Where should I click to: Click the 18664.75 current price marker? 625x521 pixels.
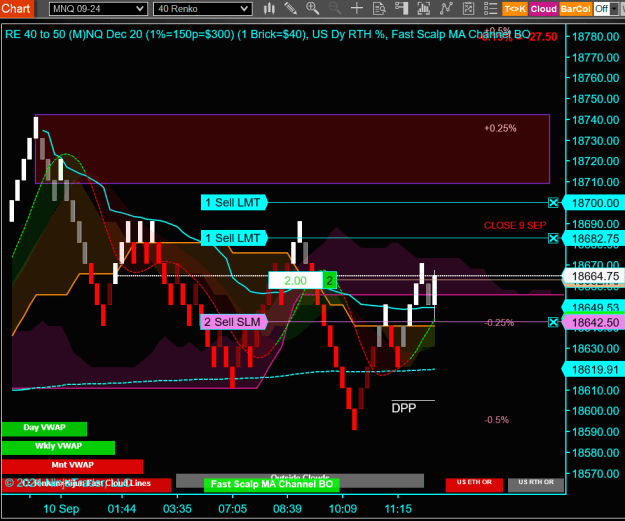593,276
